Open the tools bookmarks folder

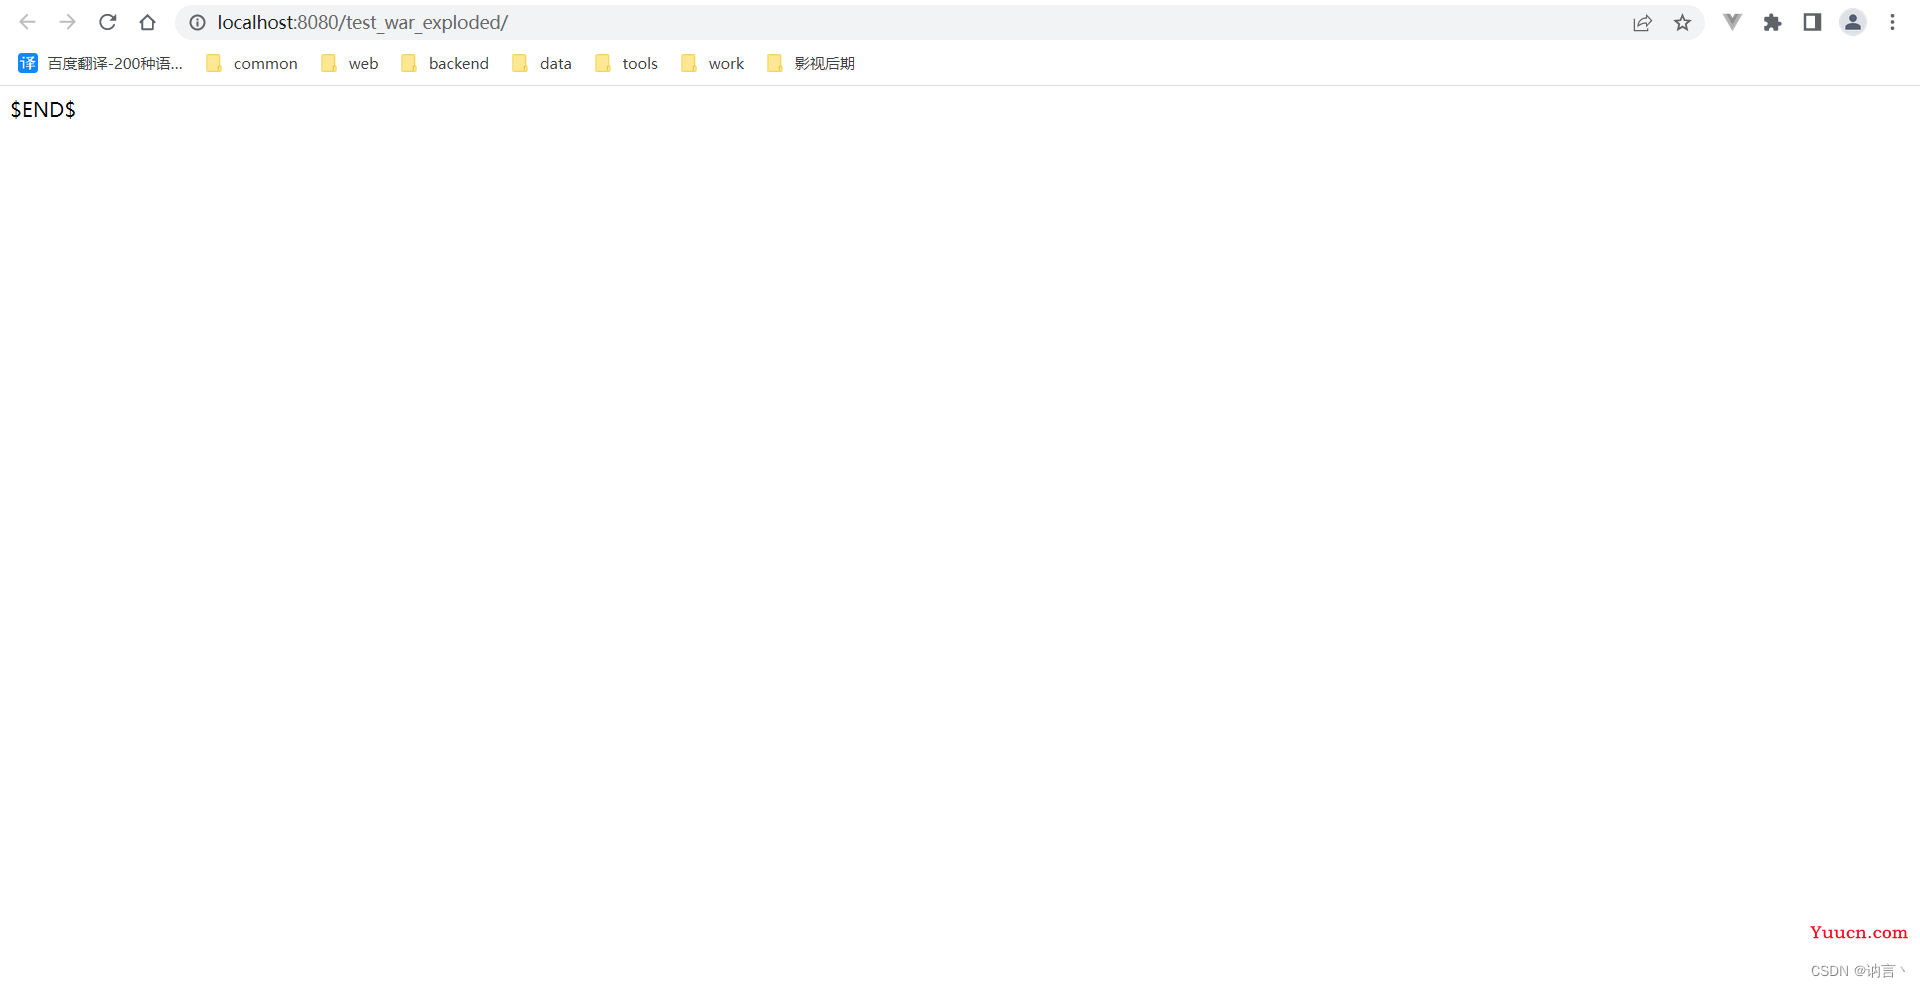click(626, 63)
